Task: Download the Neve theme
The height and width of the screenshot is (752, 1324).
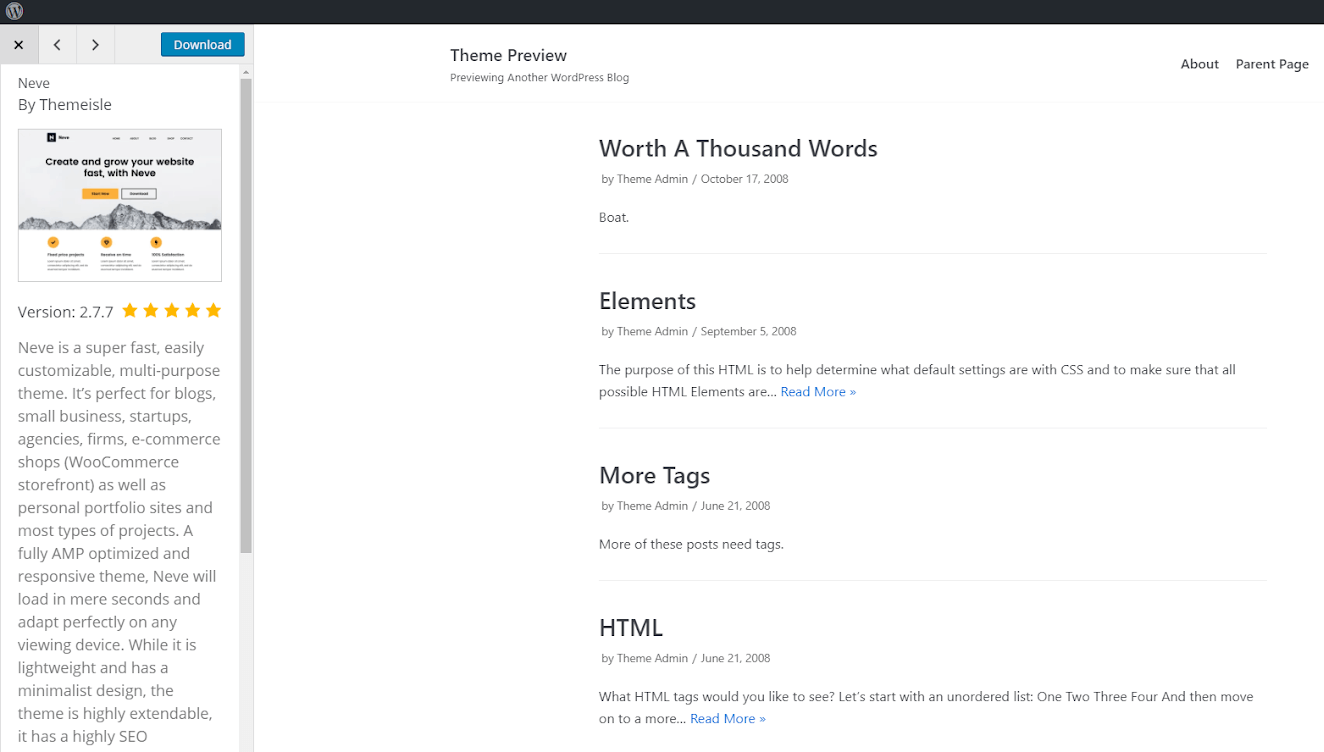Action: 202,44
